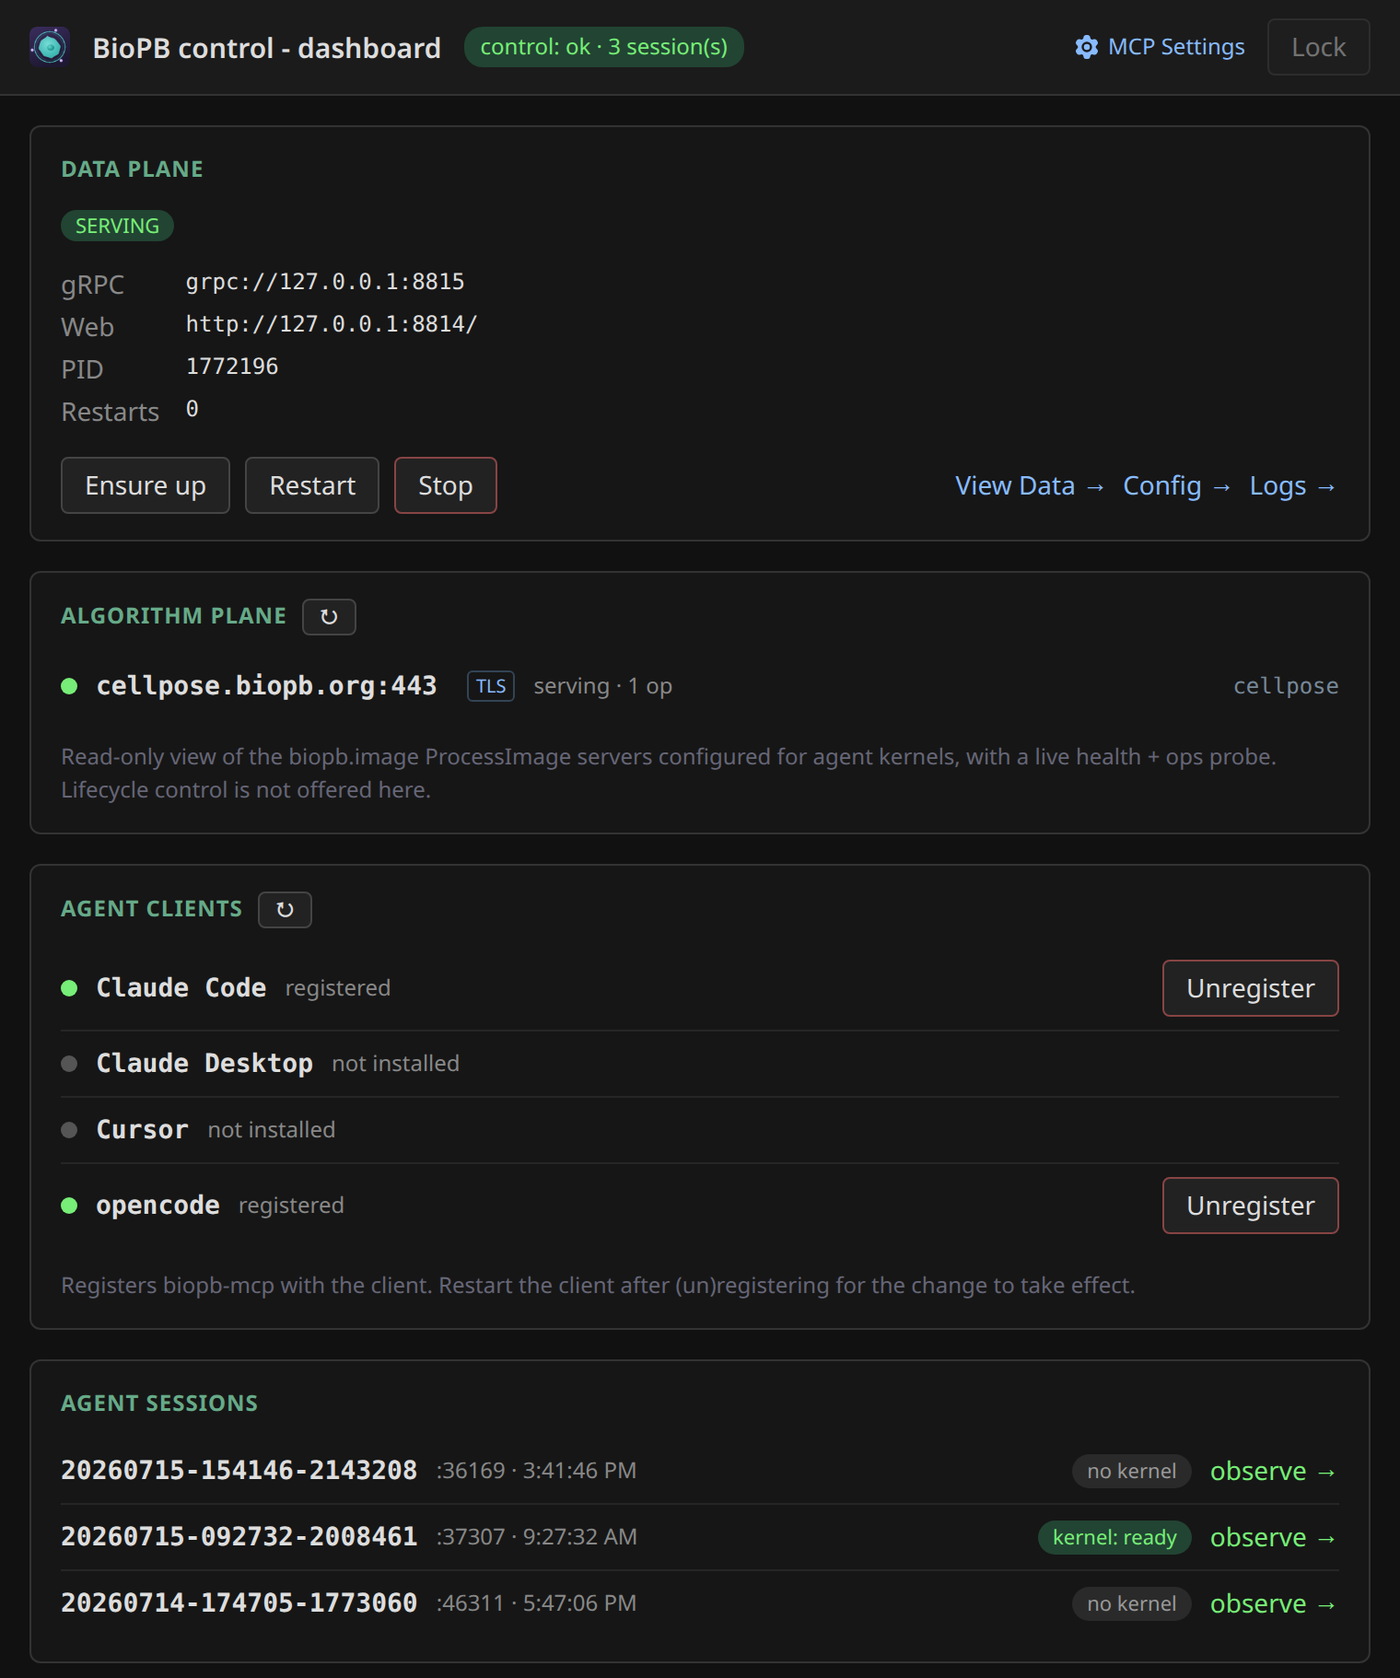
Task: Click the :37307 · 9:27:32 AM timestamp
Action: pyautogui.click(x=536, y=1537)
